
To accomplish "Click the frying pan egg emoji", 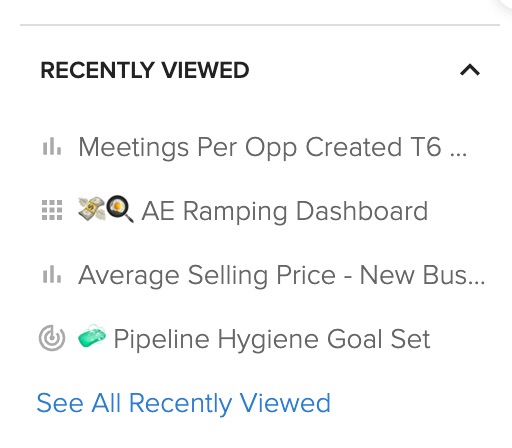I will 120,209.
